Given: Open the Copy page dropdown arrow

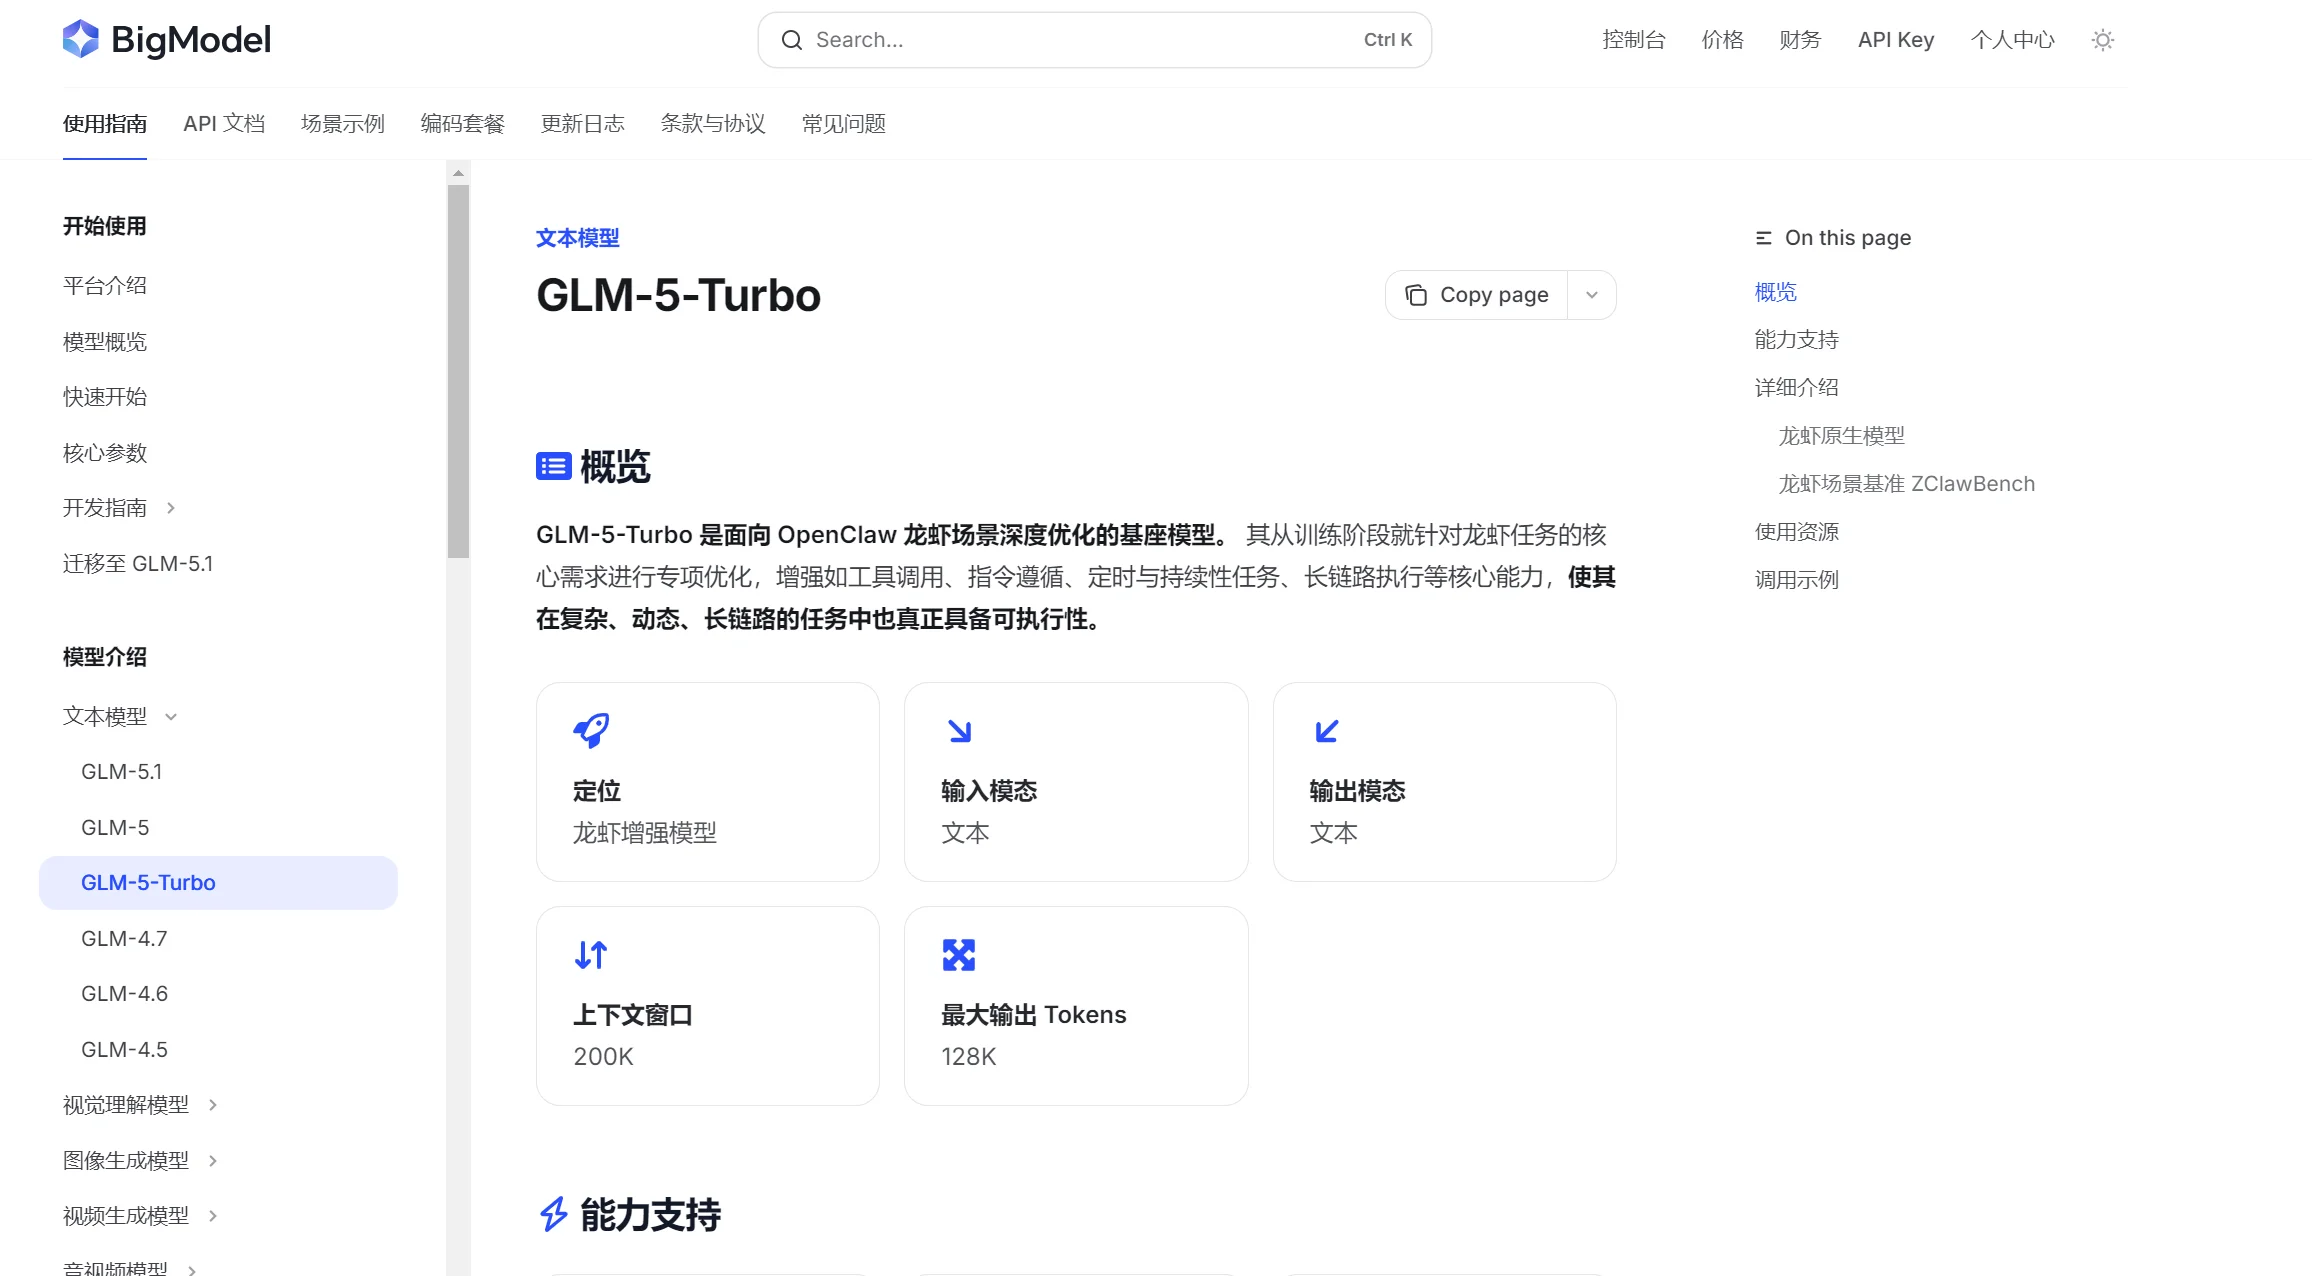Looking at the screenshot, I should tap(1592, 295).
